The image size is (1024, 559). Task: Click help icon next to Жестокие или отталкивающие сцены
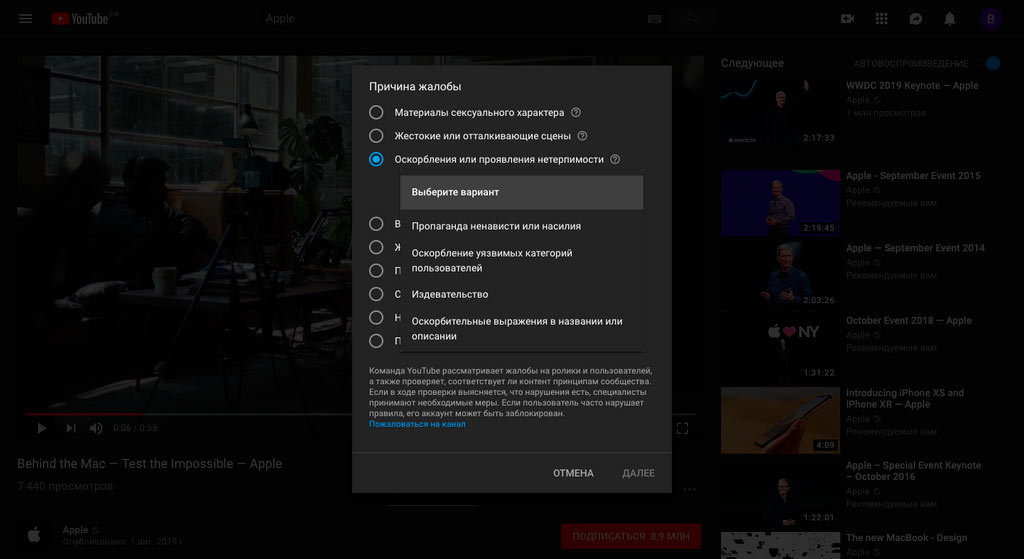583,136
